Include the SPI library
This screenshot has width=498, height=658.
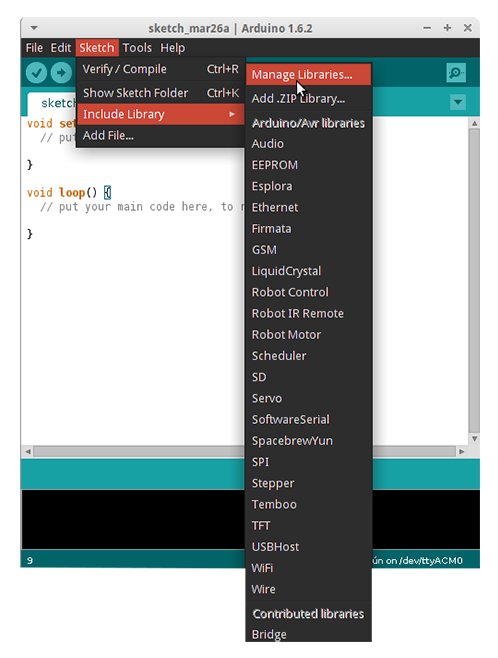pyautogui.click(x=309, y=462)
